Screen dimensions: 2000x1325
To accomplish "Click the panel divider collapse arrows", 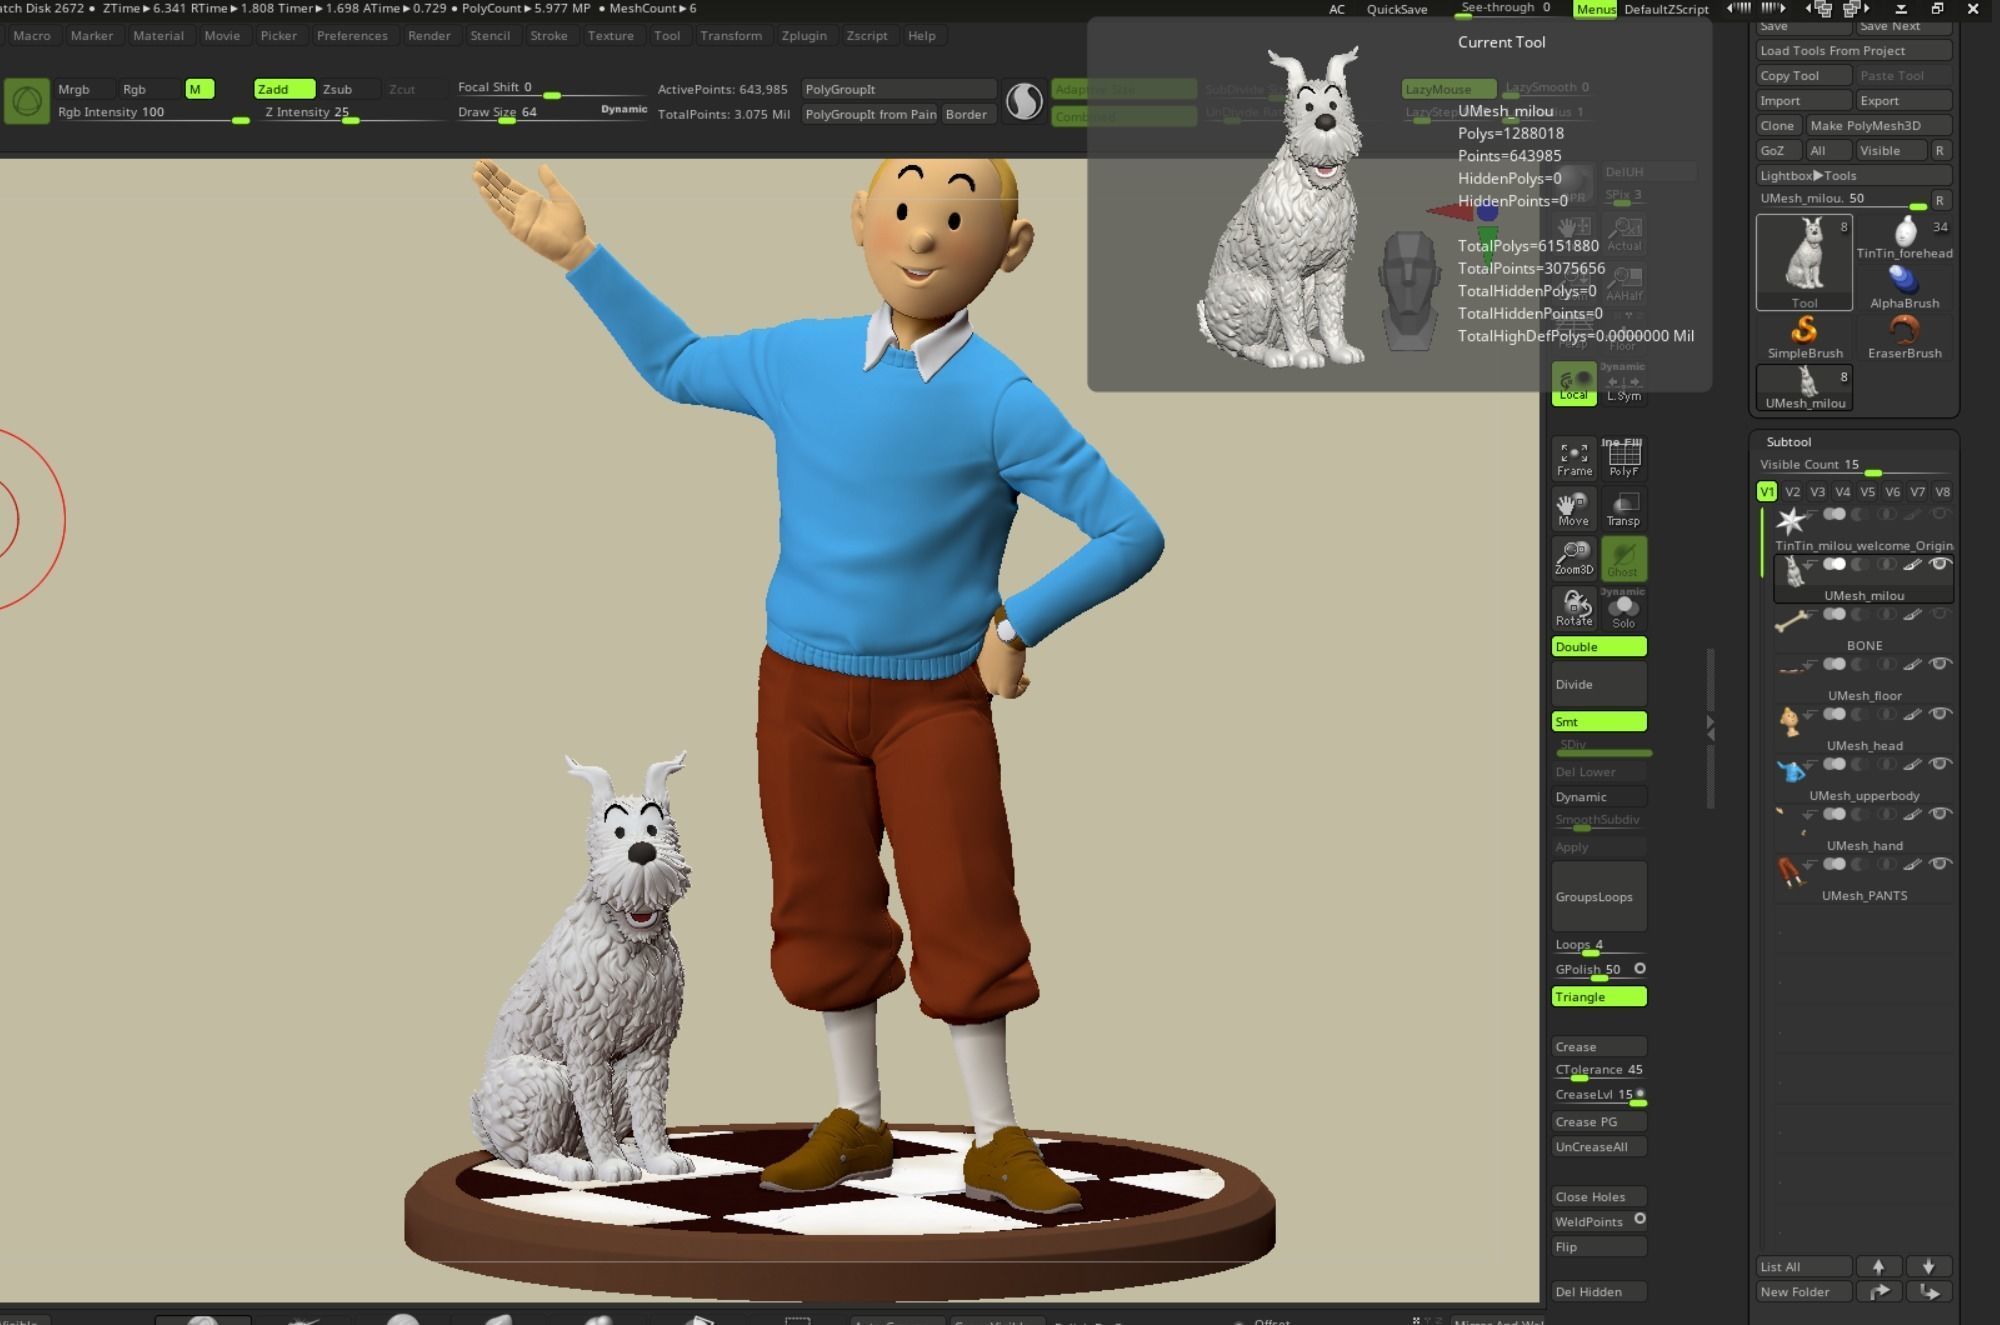I will click(1710, 727).
